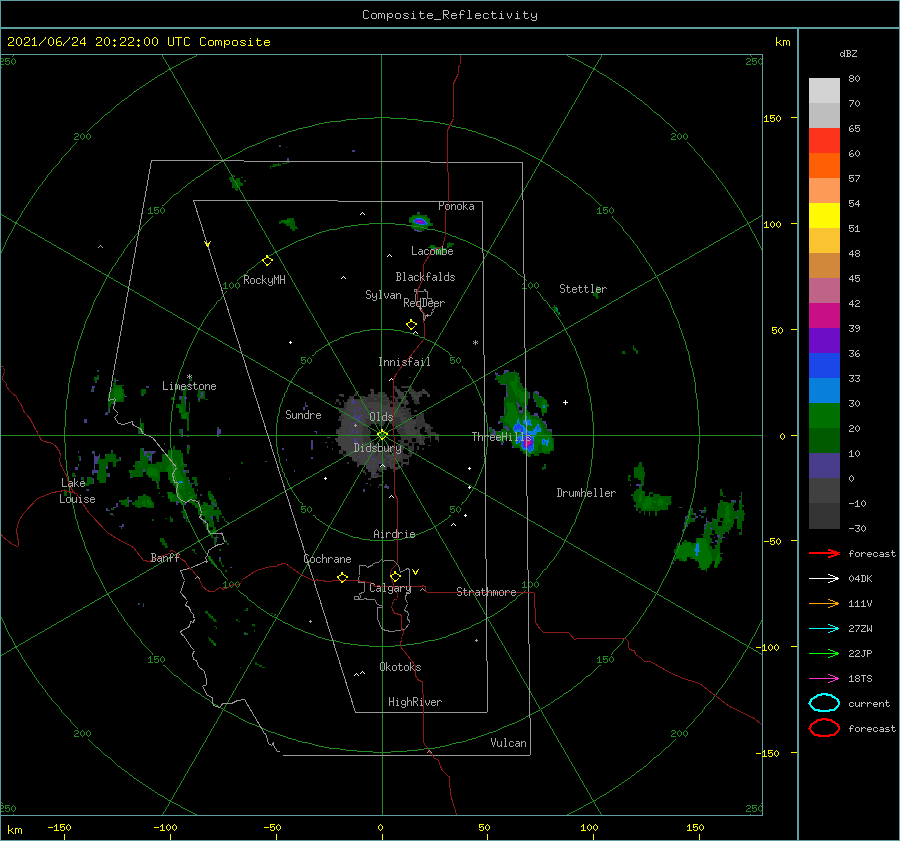
Task: Click the Okotoks city label
Action: coord(400,667)
